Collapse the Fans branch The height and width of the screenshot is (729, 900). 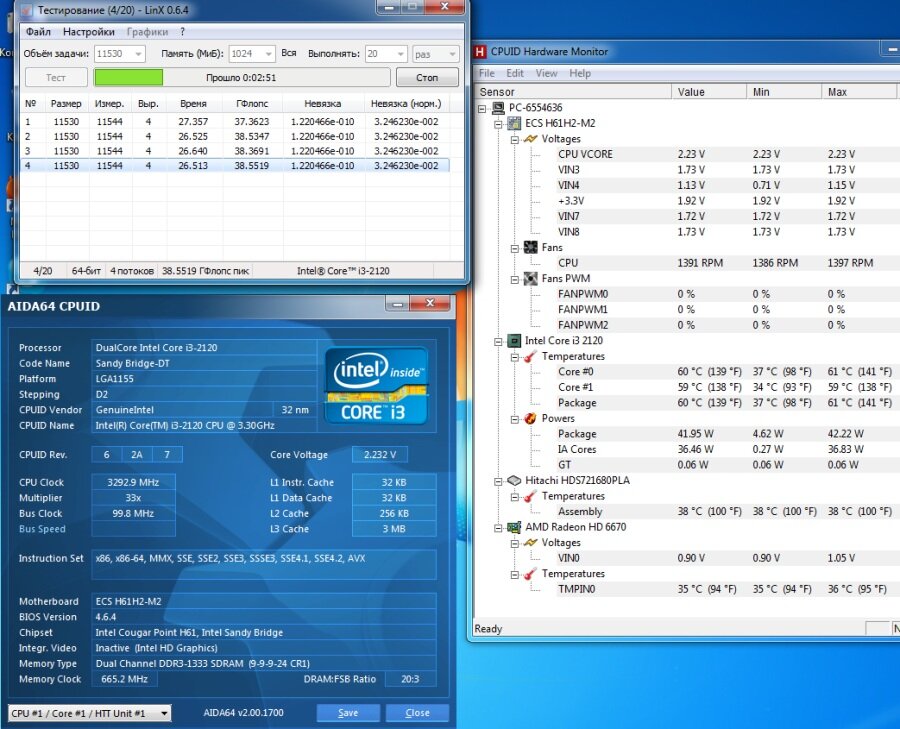(515, 248)
